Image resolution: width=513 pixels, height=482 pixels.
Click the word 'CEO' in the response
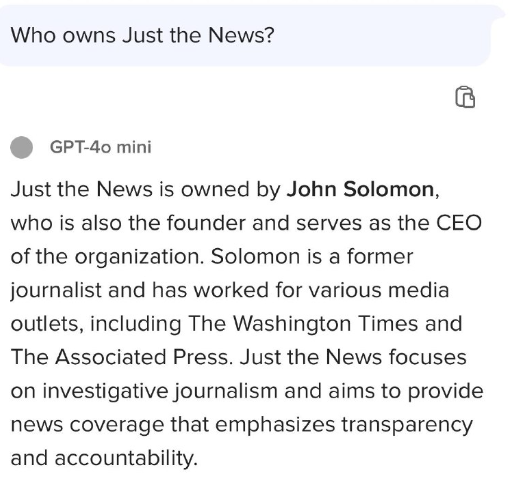coord(459,223)
